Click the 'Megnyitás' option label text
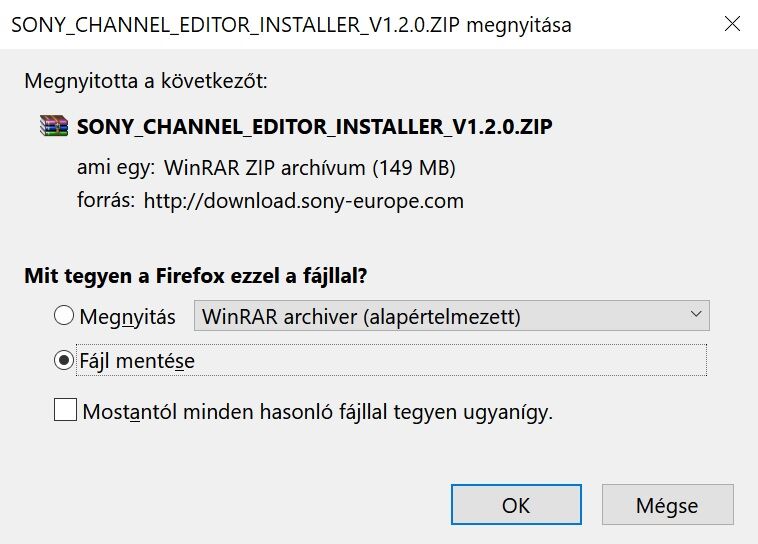This screenshot has width=758, height=544. point(127,317)
